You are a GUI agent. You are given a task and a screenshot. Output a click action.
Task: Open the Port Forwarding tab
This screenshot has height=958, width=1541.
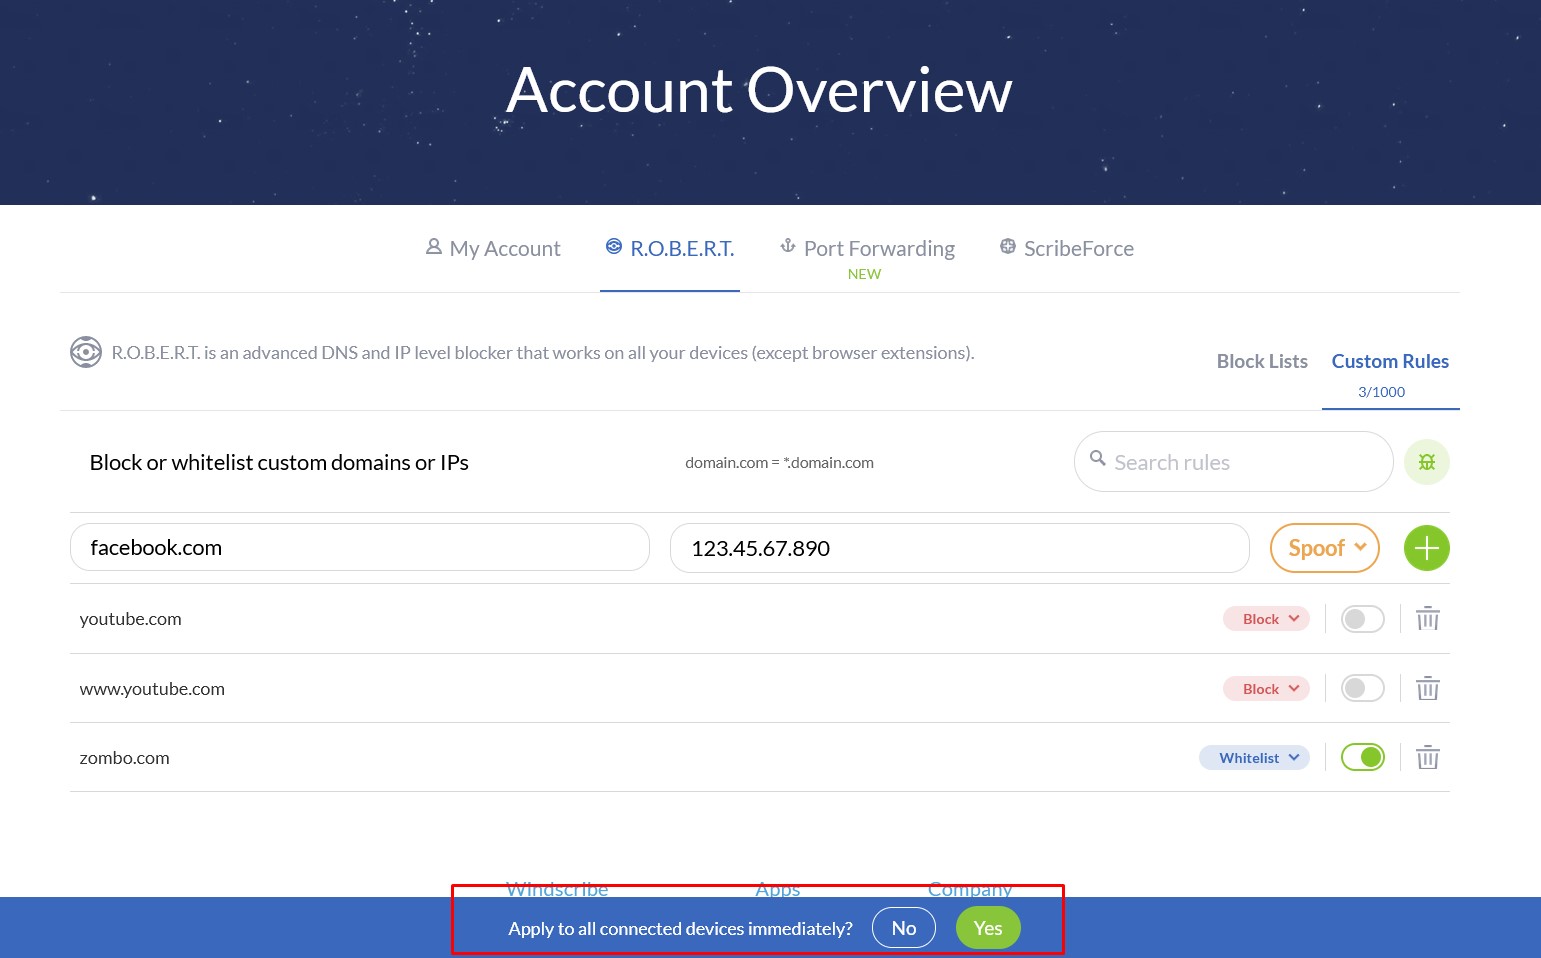(867, 249)
